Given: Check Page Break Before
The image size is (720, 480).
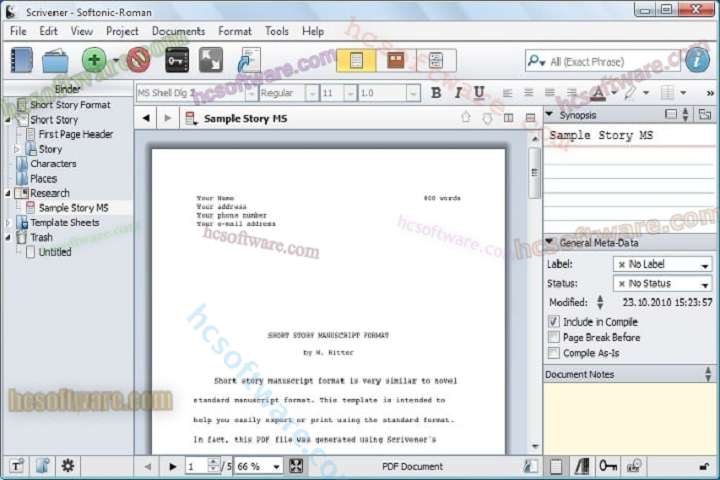Looking at the screenshot, I should point(553,337).
